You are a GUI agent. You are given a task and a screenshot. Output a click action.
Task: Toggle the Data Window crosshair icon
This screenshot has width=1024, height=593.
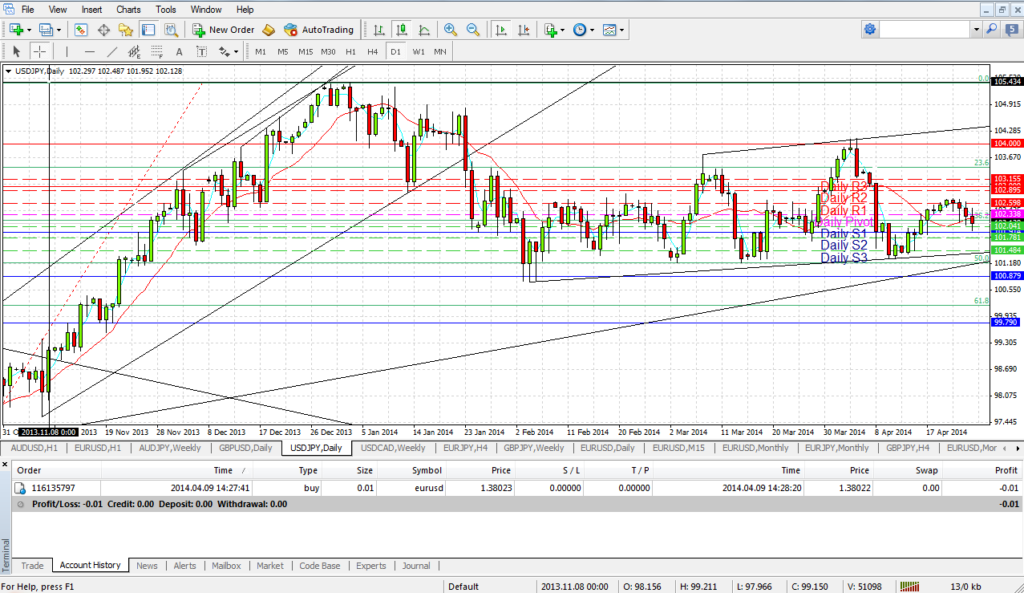coord(103,29)
